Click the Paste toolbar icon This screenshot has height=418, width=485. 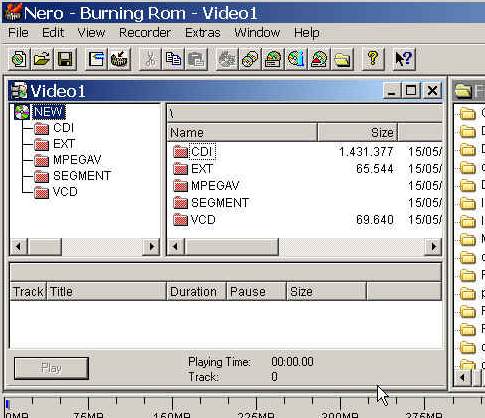[x=196, y=59]
